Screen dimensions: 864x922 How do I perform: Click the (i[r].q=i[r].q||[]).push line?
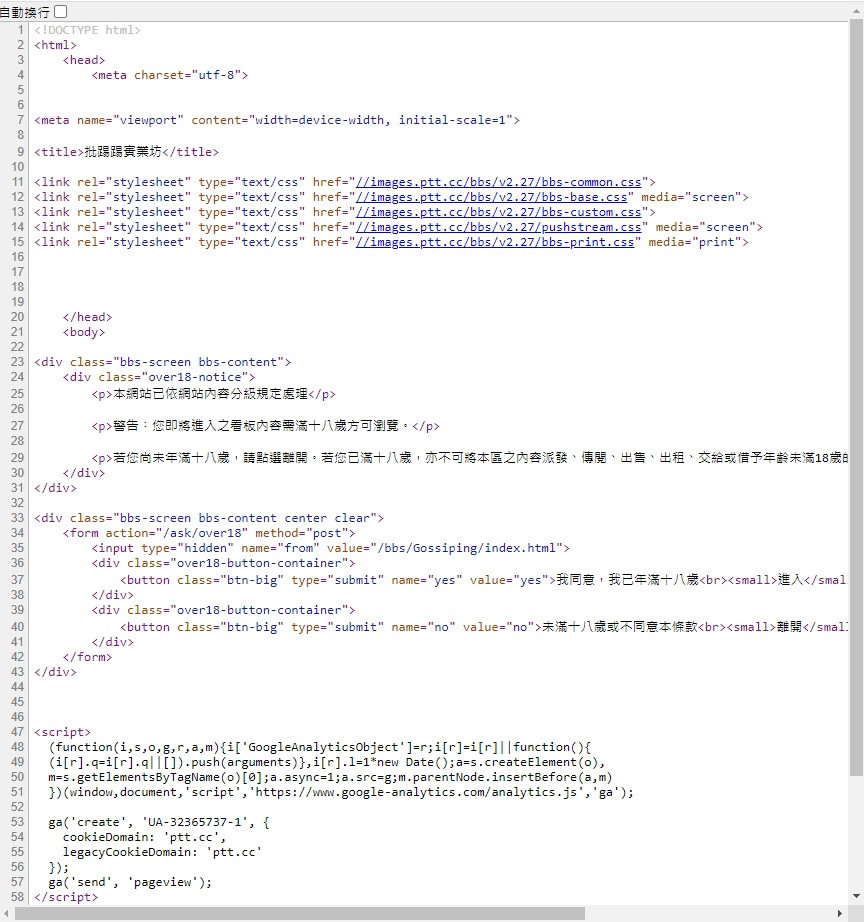[x=327, y=762]
